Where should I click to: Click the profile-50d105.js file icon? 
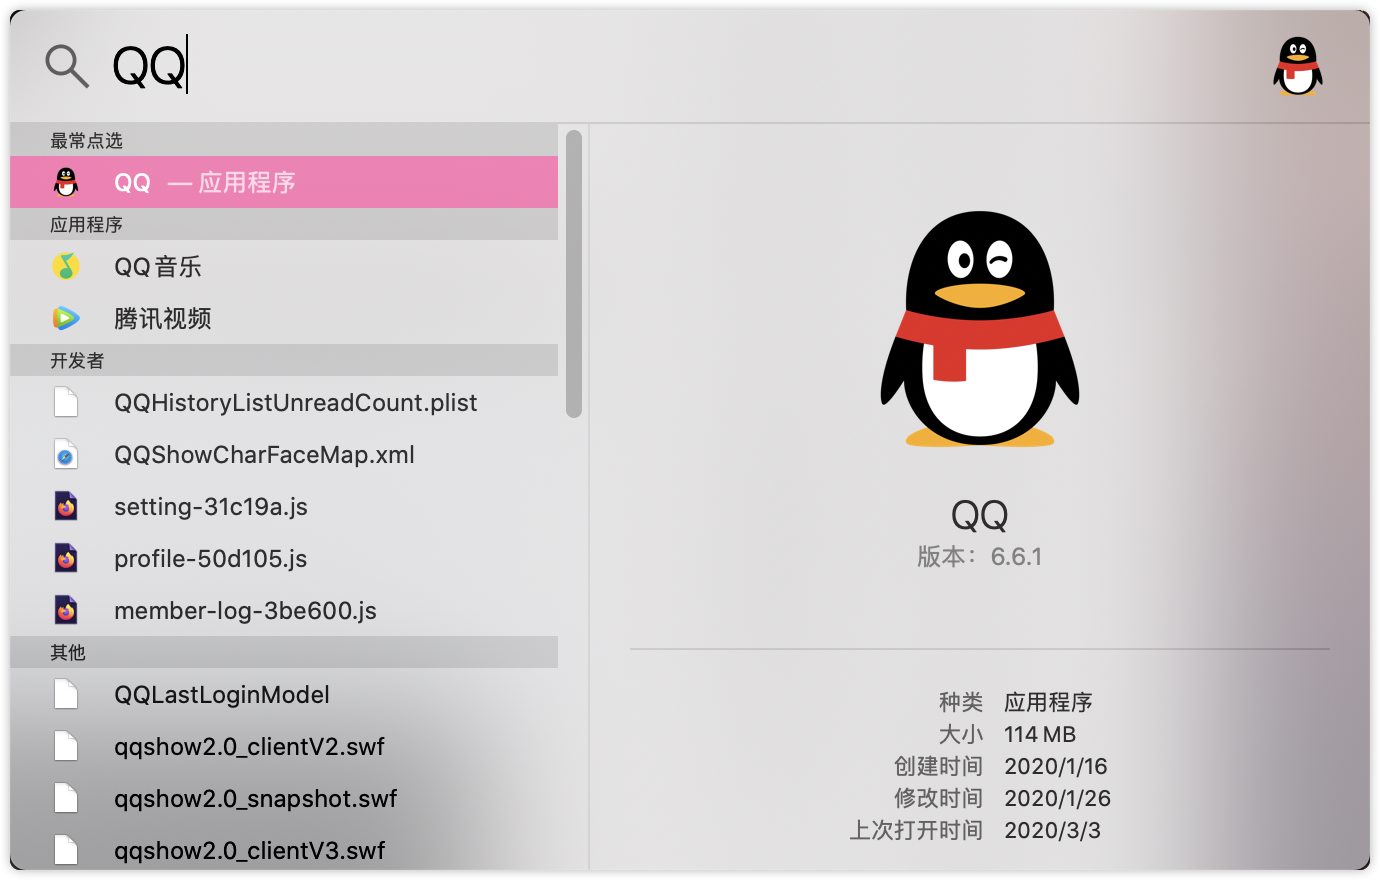pyautogui.click(x=66, y=558)
